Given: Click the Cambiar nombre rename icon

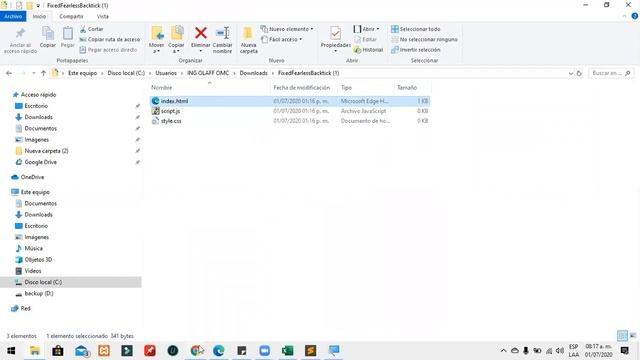Looking at the screenshot, I should tap(222, 33).
